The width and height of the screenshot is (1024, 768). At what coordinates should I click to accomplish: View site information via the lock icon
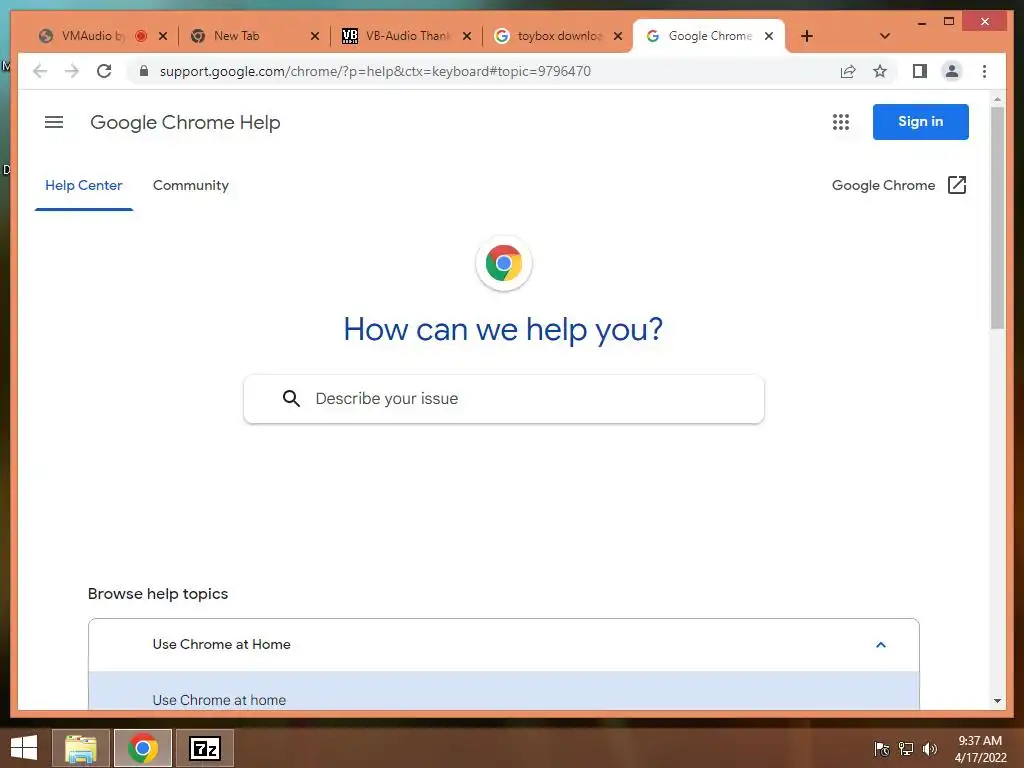[144, 71]
